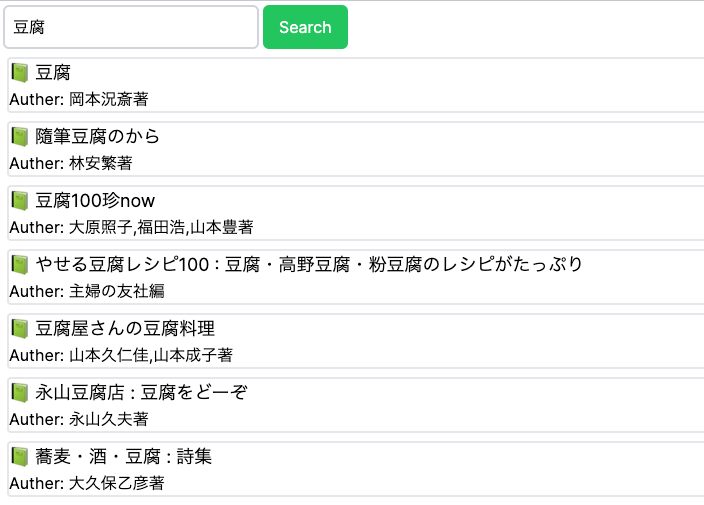Click author line 岡本況斎著
Screen dimensions: 704x505
point(79,99)
